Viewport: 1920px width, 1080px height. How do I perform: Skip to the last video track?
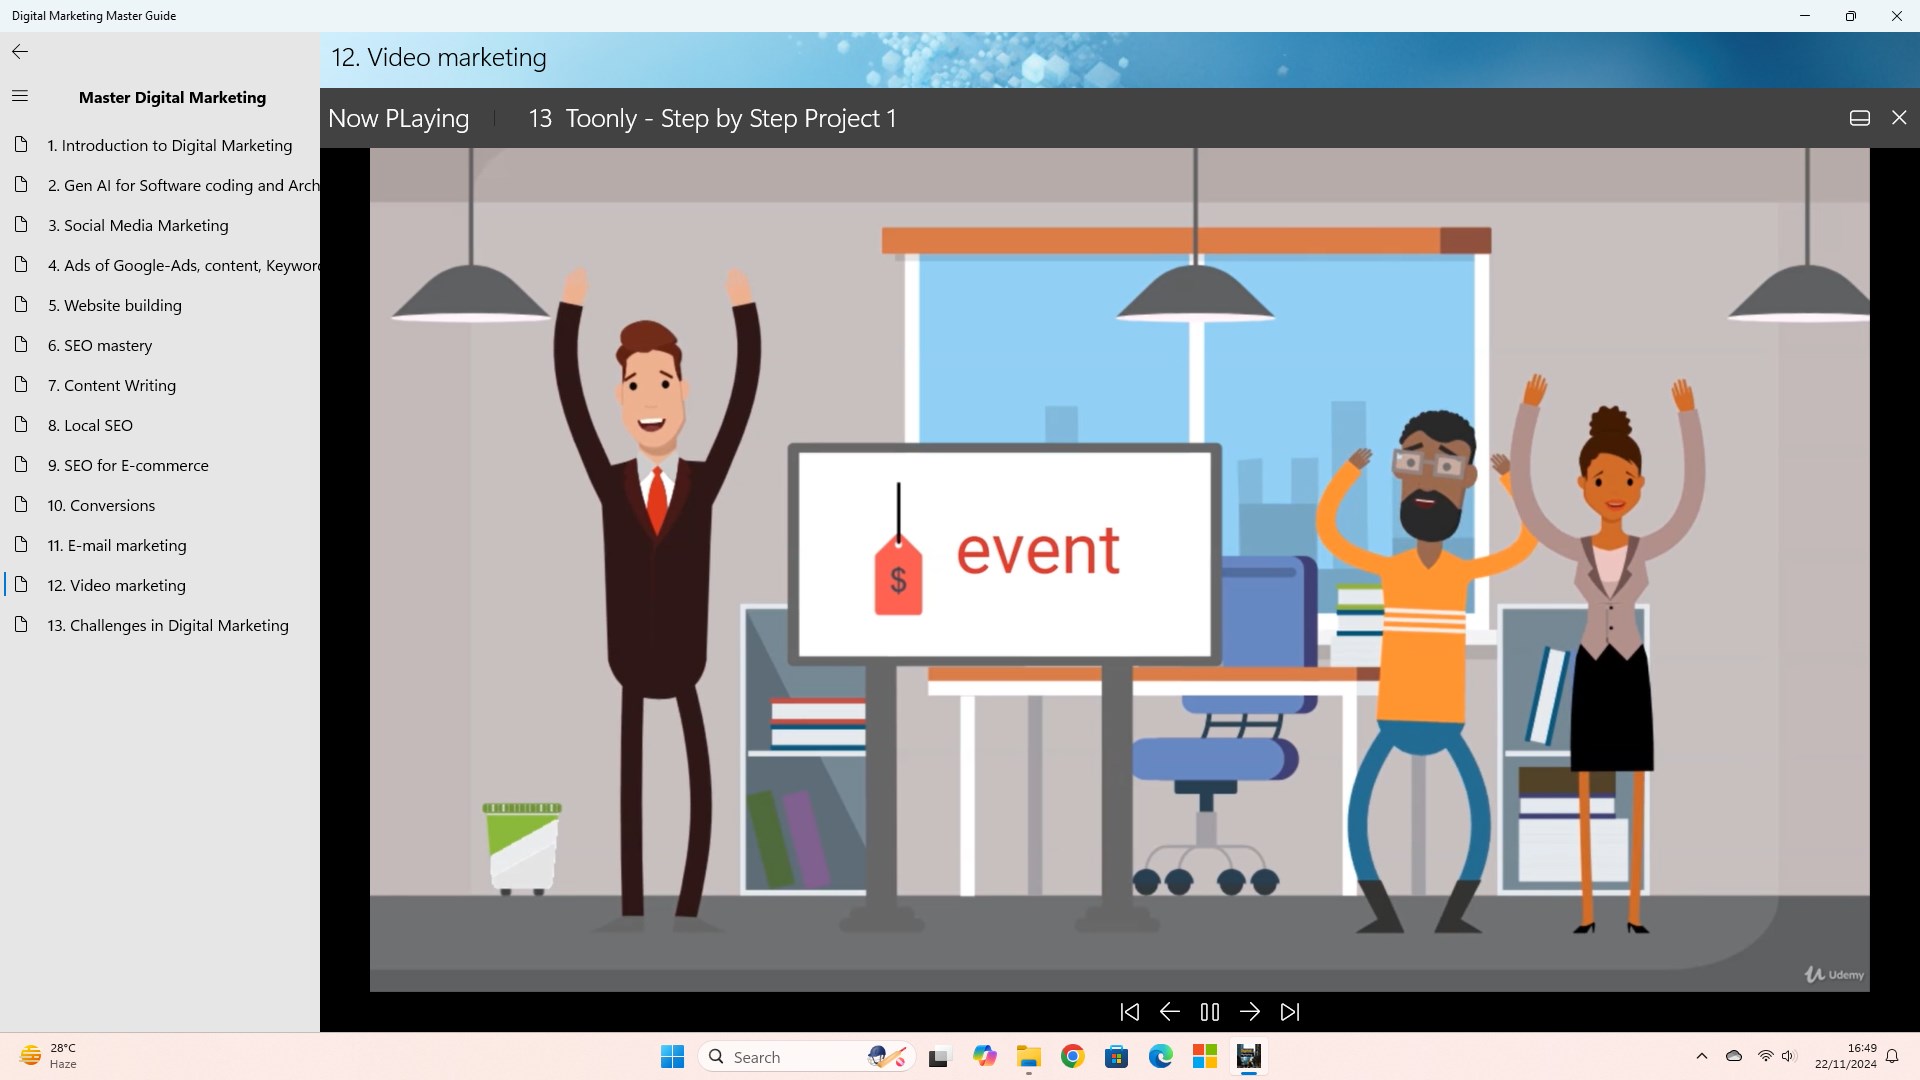[x=1290, y=1012]
